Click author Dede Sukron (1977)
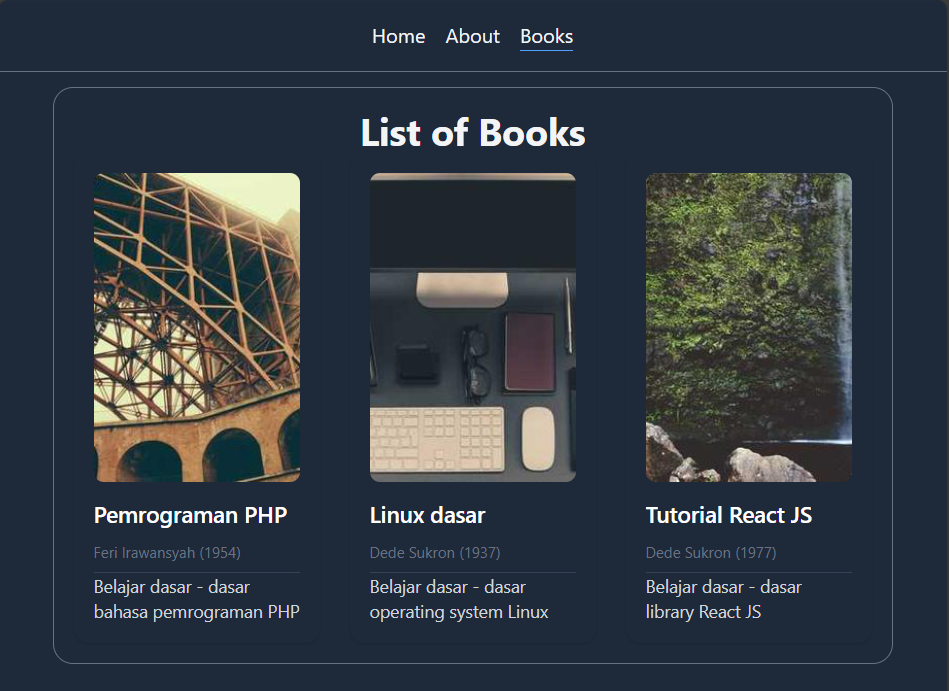 711,552
